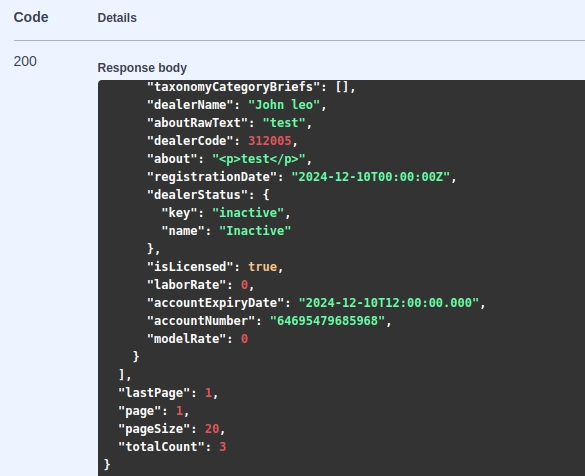Click the "John leo" dealerName value
This screenshot has width=585, height=476.
284,105
